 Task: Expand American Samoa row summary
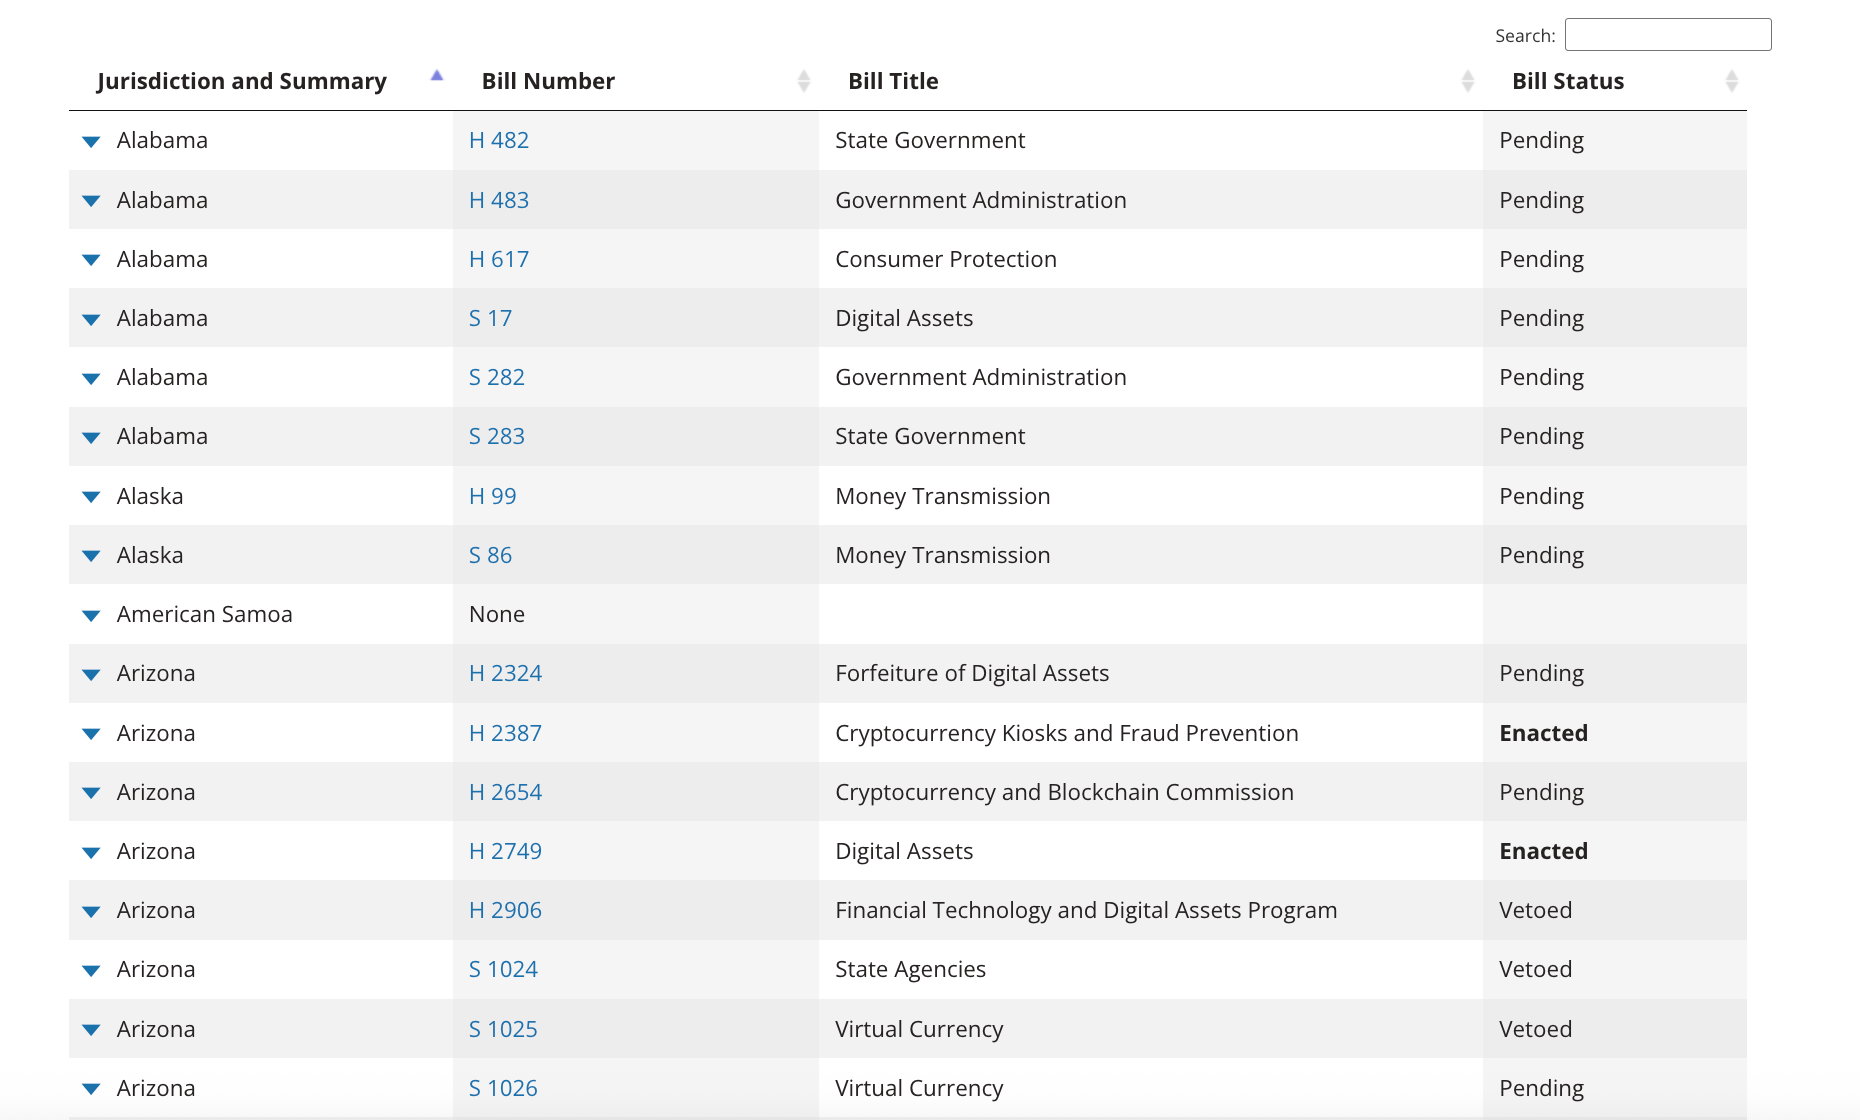[x=91, y=616]
